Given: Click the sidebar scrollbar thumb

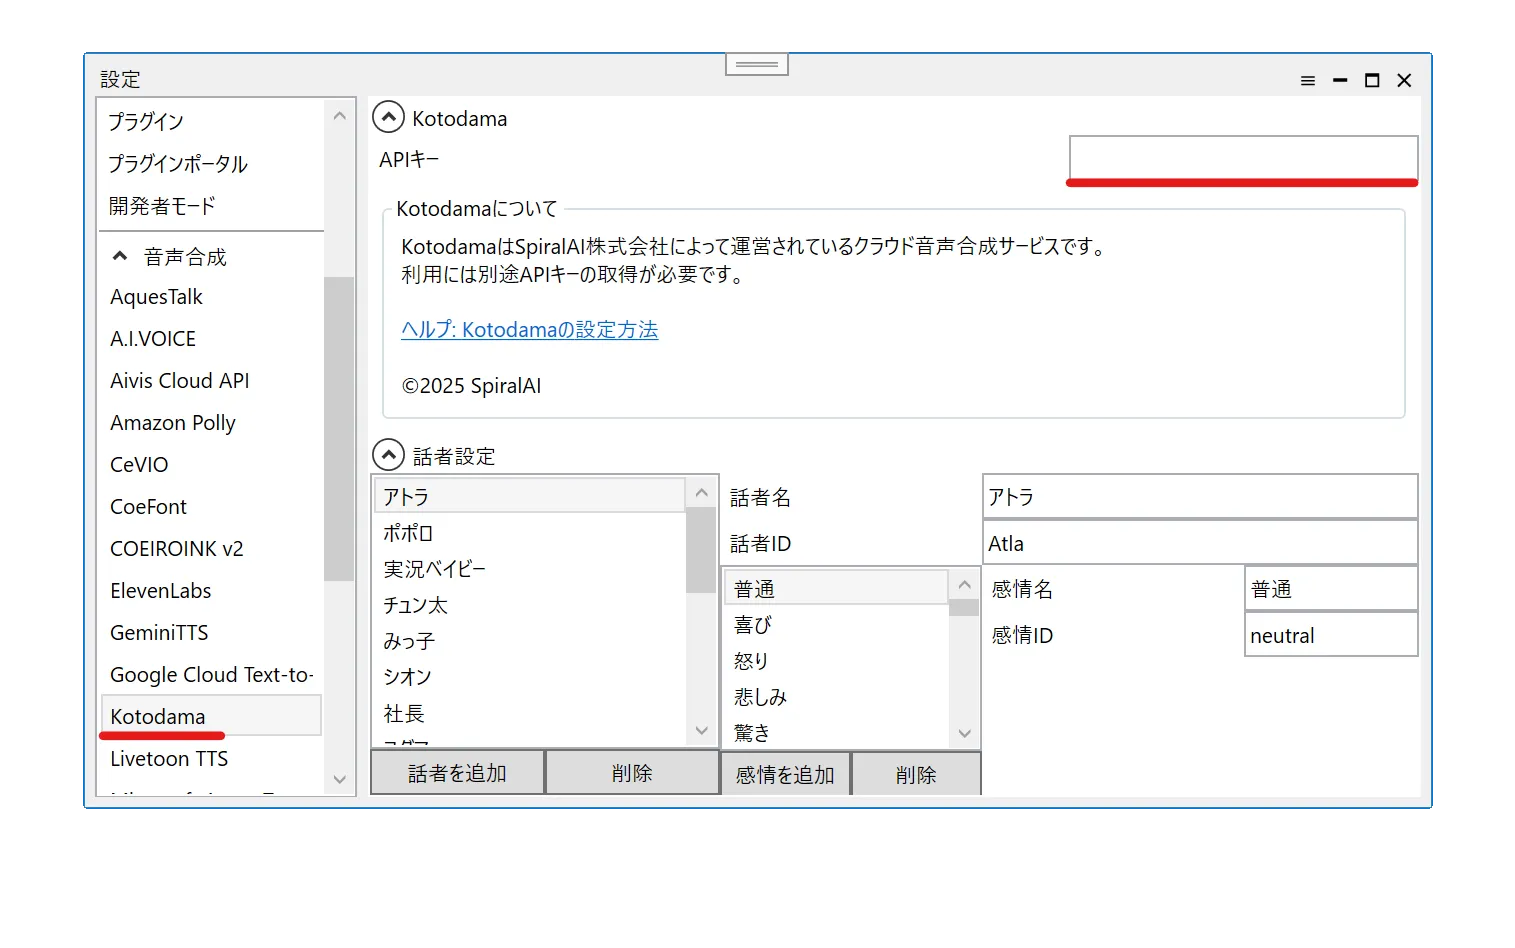Looking at the screenshot, I should tap(340, 428).
